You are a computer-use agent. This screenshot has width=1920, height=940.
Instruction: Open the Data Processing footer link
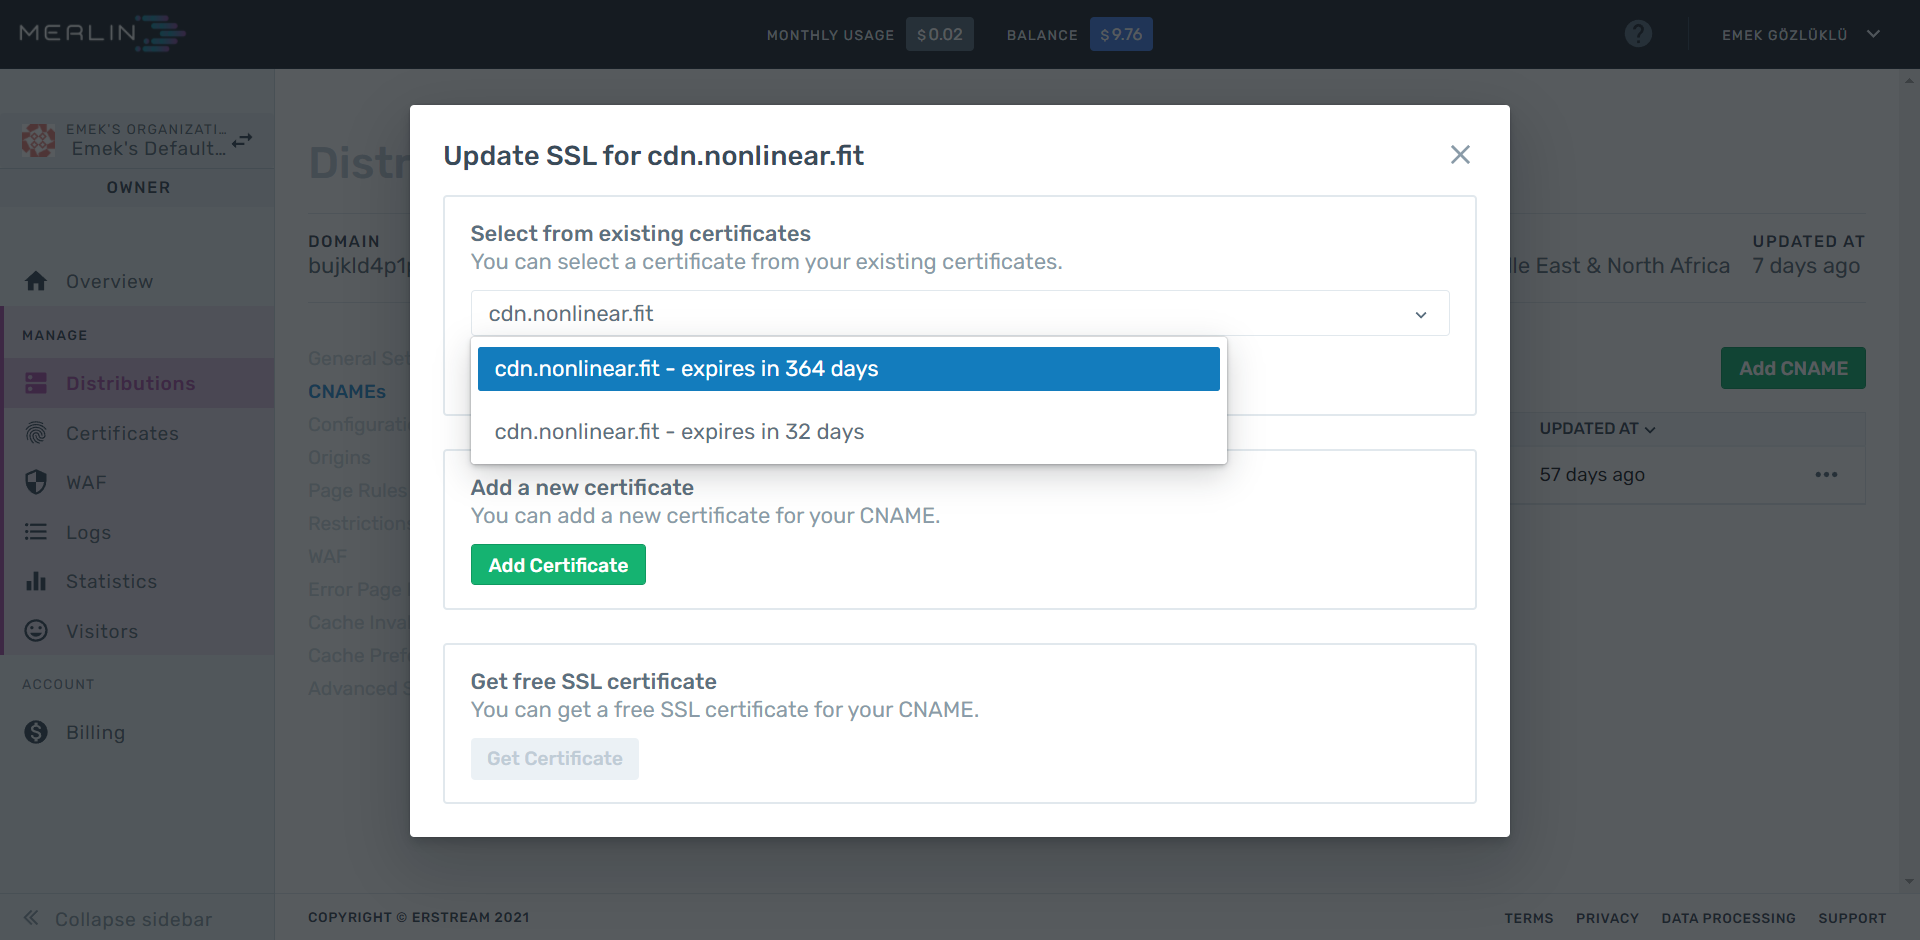1728,918
